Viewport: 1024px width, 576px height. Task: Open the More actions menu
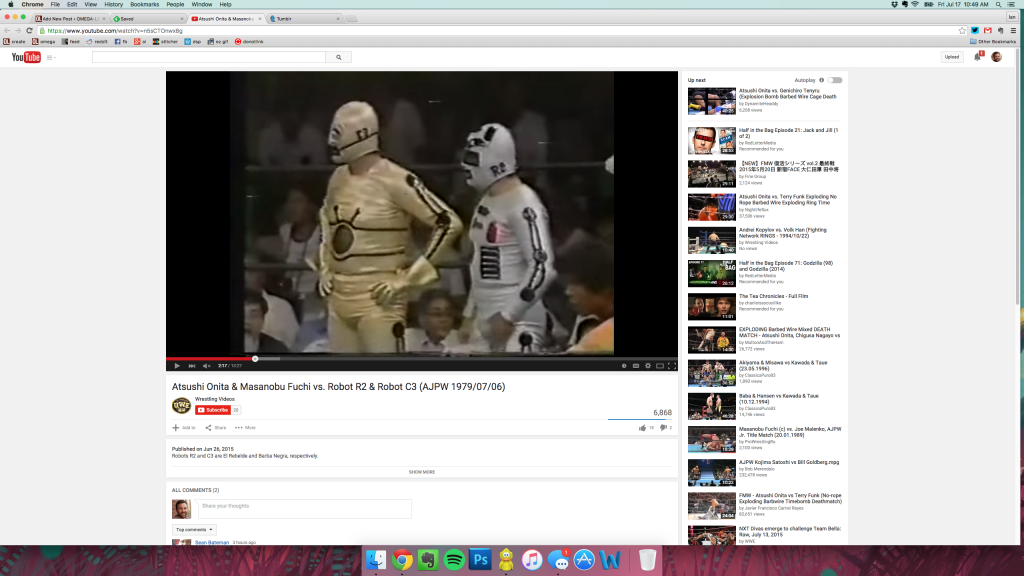click(246, 428)
